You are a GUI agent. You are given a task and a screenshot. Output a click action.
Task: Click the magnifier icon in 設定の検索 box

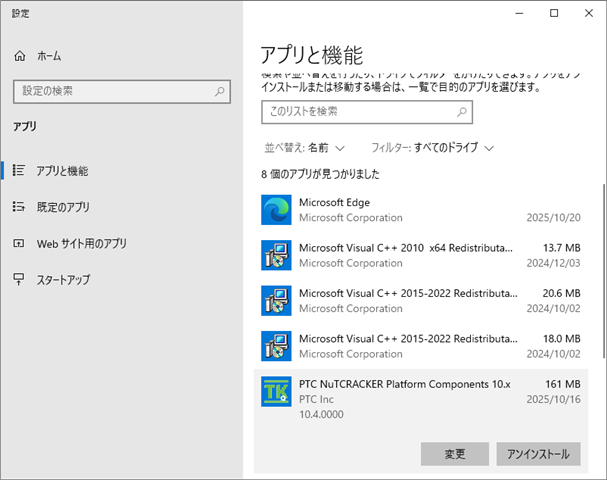click(221, 91)
